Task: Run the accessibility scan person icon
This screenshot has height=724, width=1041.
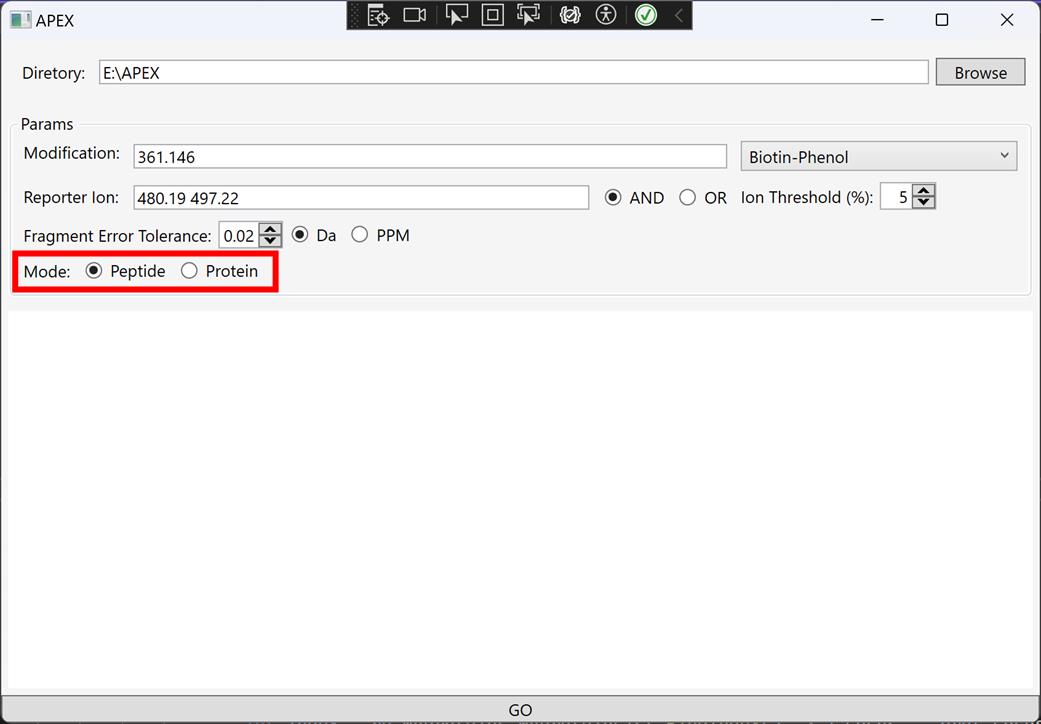Action: pyautogui.click(x=606, y=15)
